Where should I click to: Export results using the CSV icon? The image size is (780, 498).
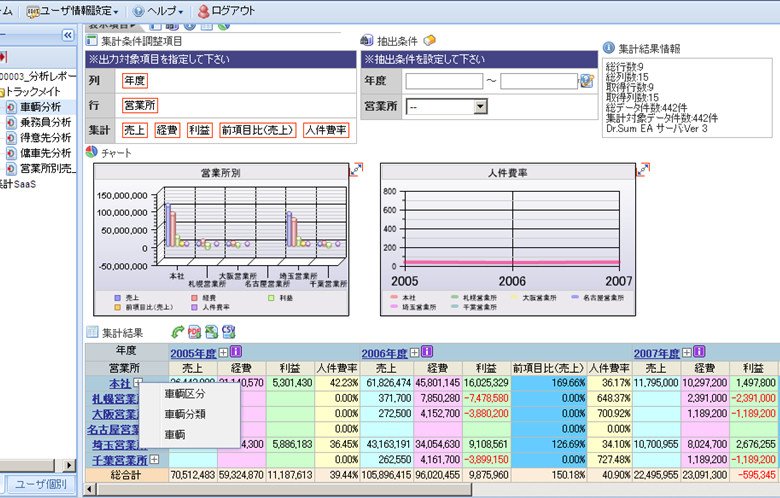(228, 331)
